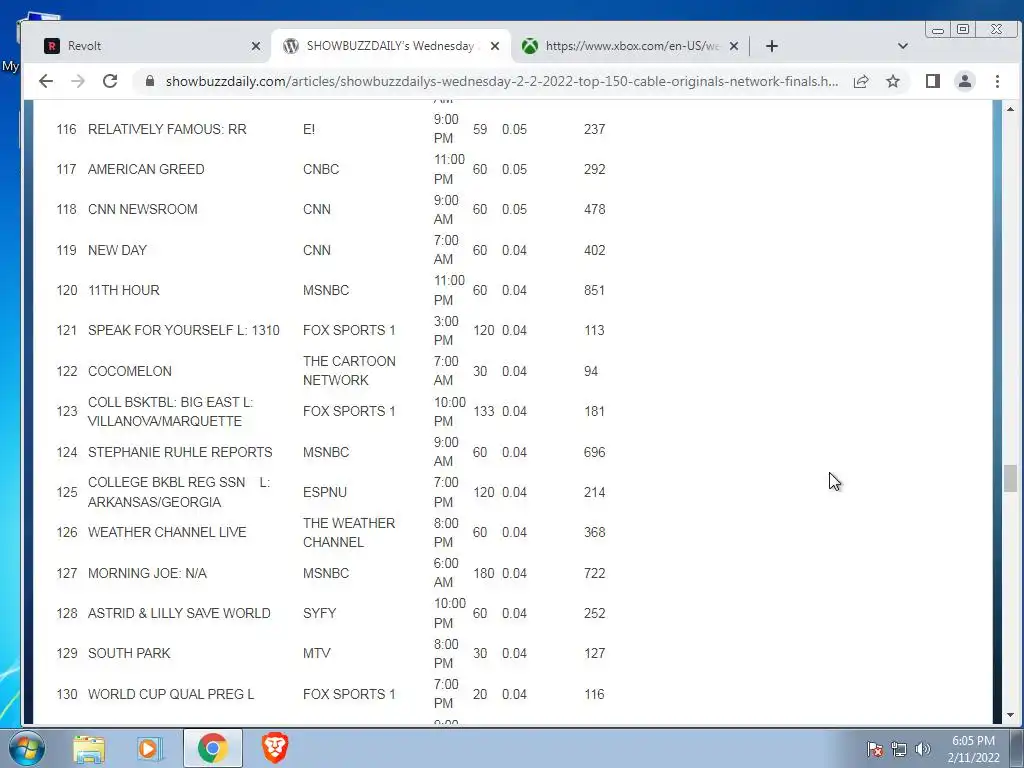
Task: Click the text SPEAK FOR YOURSELF L: 1310
Action: pyautogui.click(x=184, y=330)
